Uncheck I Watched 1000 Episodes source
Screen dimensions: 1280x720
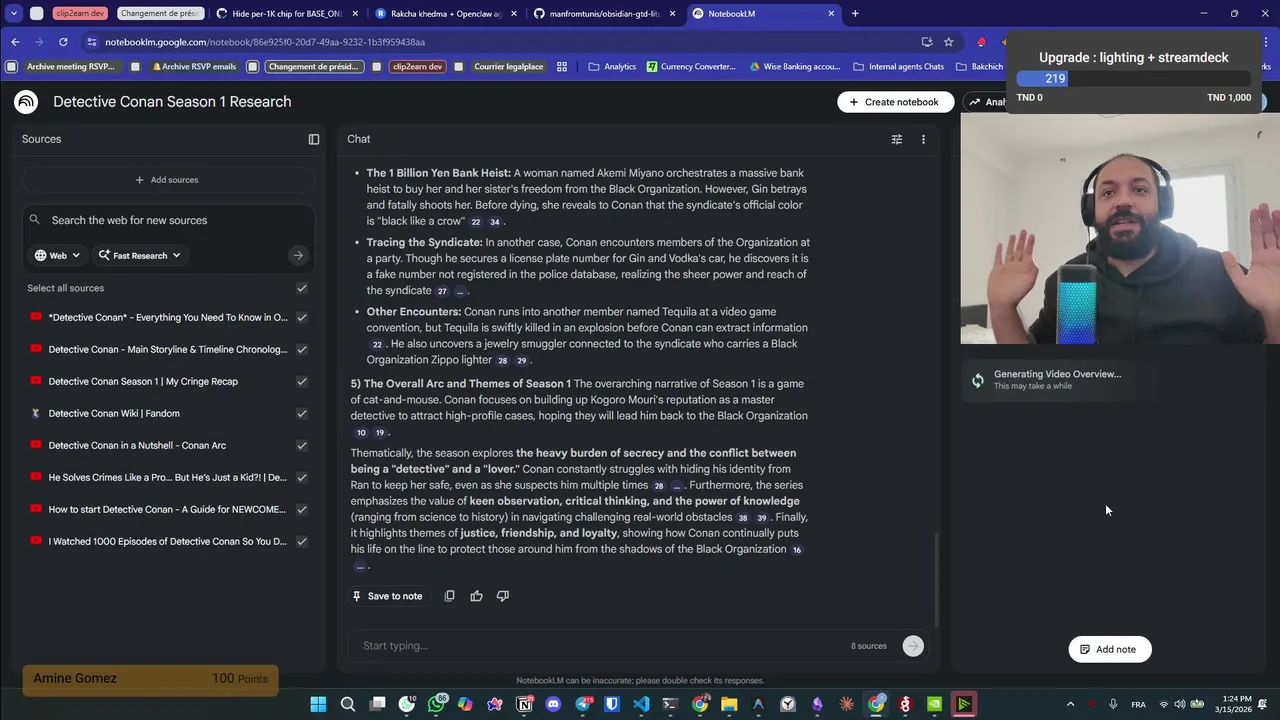point(302,541)
